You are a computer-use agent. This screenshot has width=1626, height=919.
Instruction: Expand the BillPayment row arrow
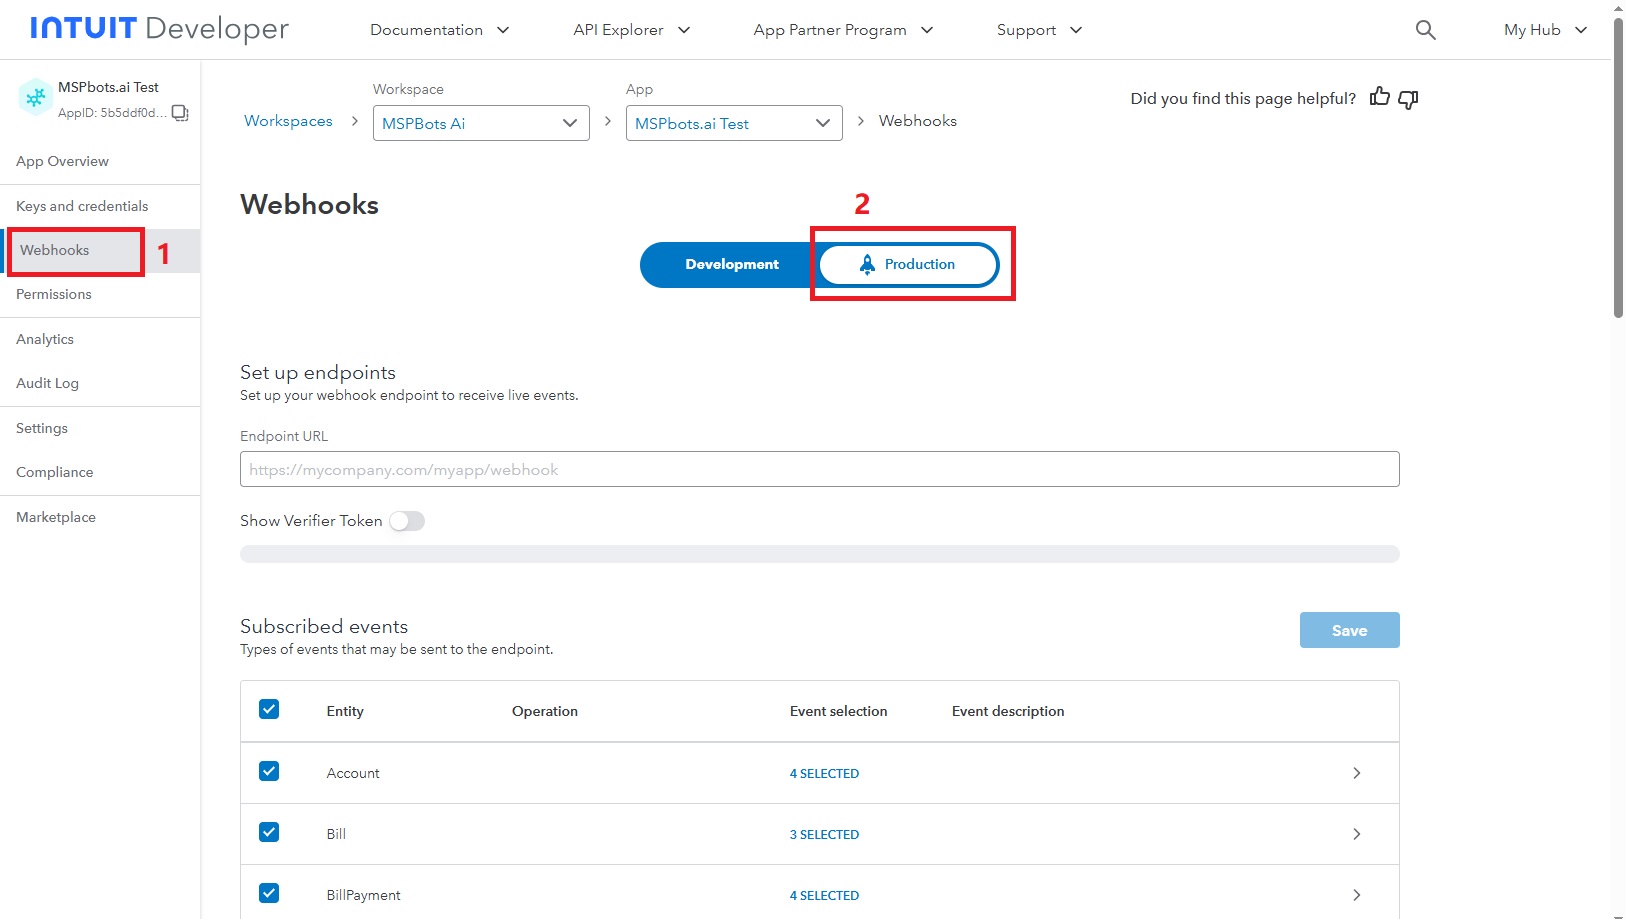1356,895
